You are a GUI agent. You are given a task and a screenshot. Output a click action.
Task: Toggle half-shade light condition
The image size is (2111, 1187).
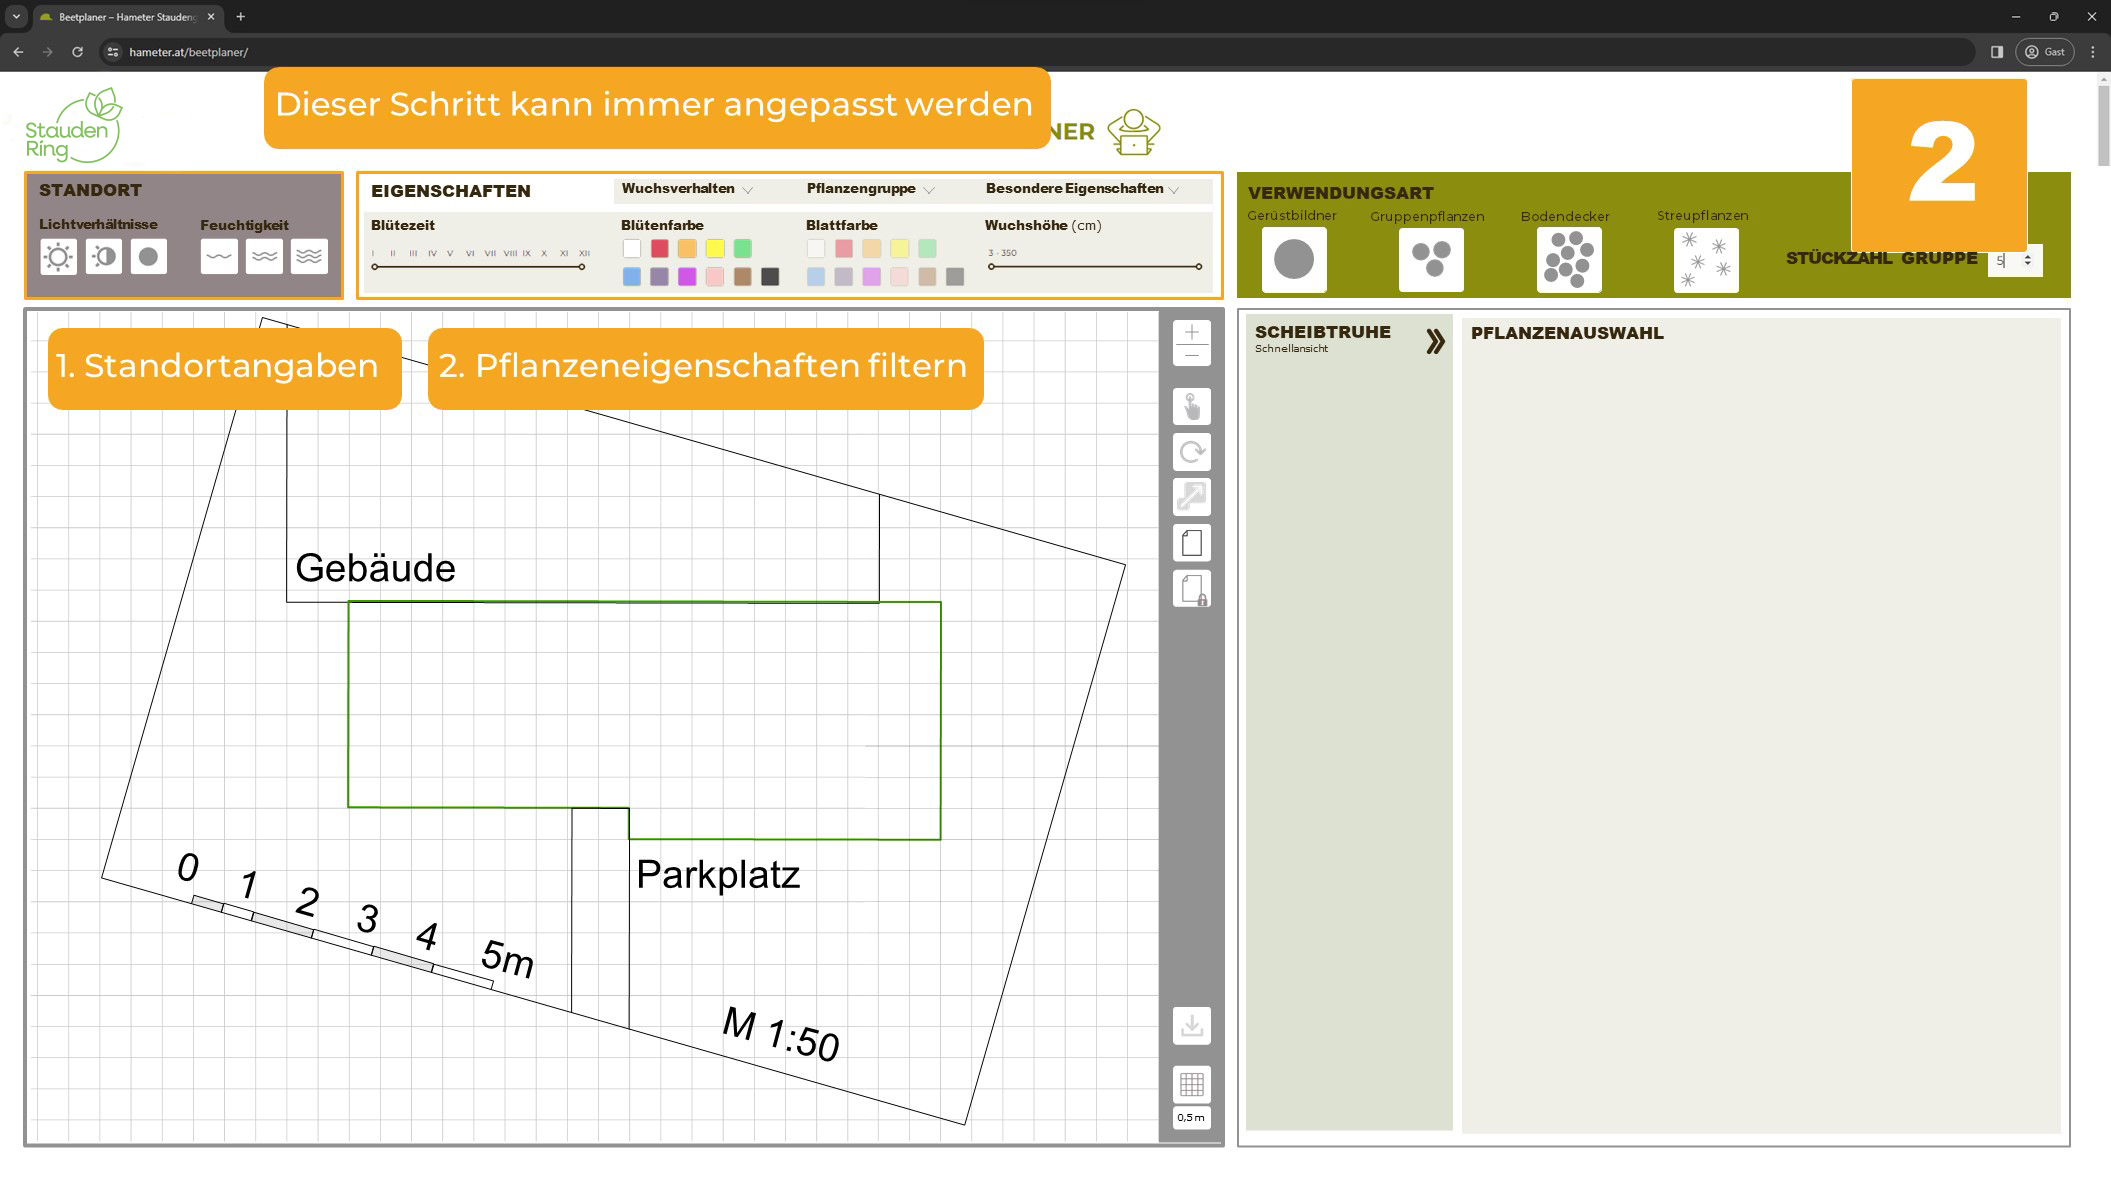pyautogui.click(x=103, y=257)
